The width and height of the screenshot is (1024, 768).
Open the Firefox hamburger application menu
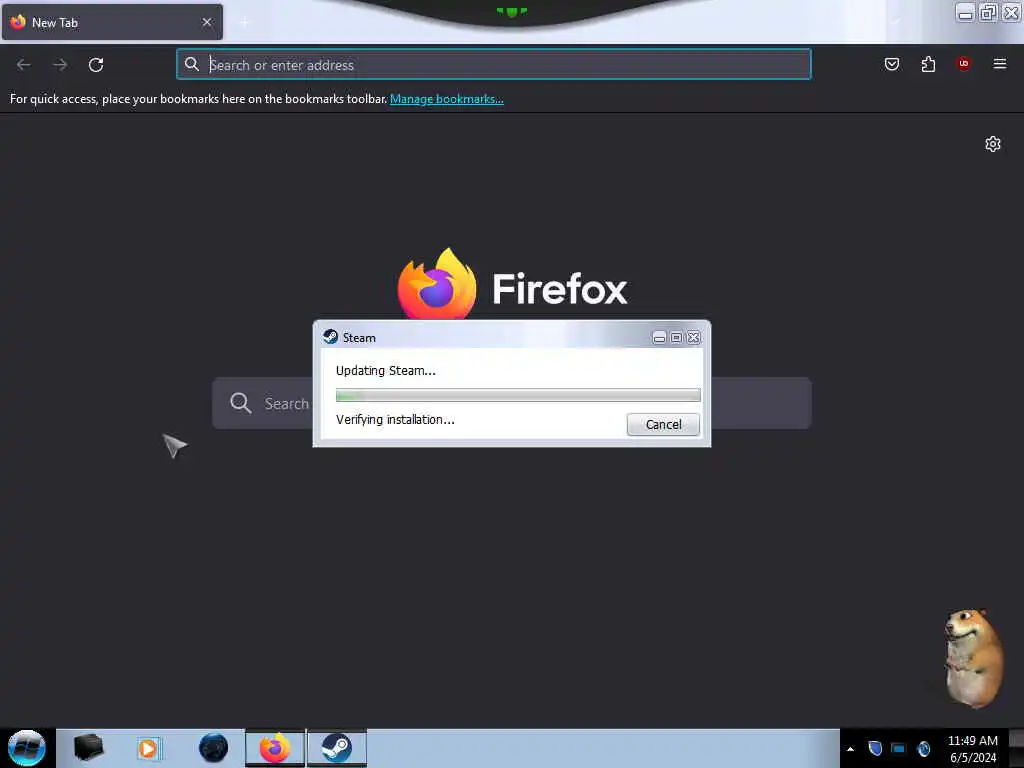coord(999,64)
